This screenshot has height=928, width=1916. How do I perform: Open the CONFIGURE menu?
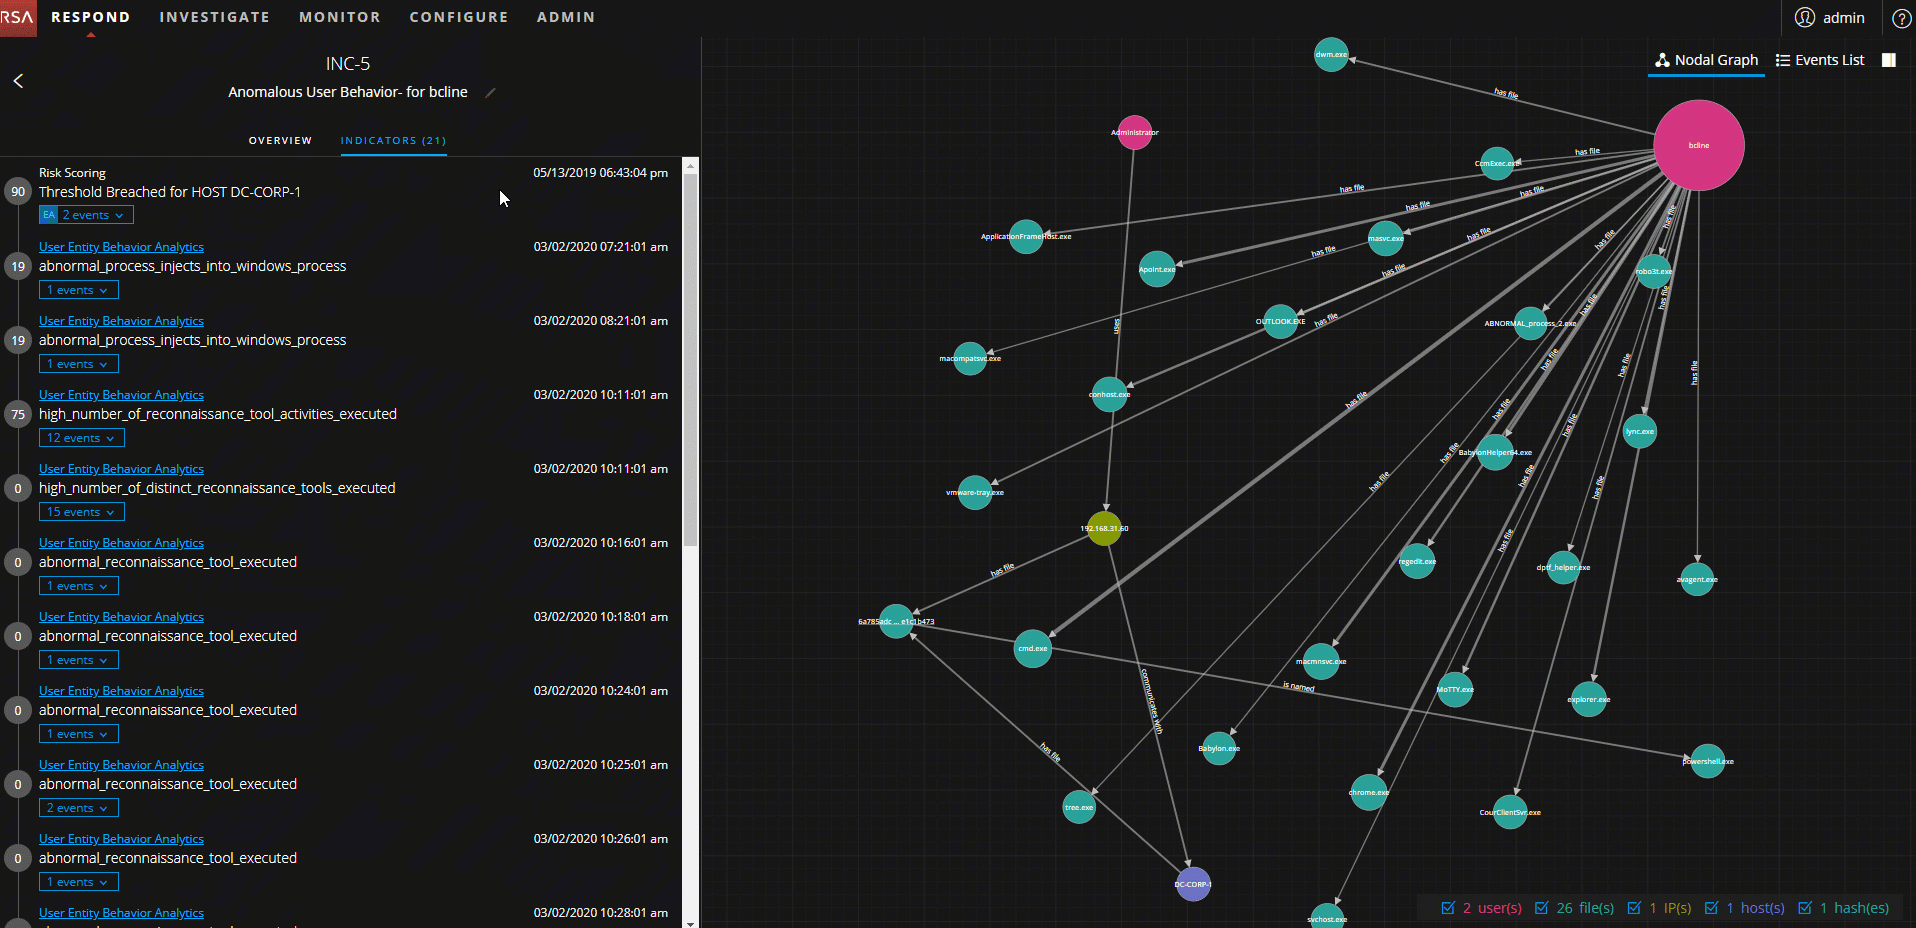[459, 17]
